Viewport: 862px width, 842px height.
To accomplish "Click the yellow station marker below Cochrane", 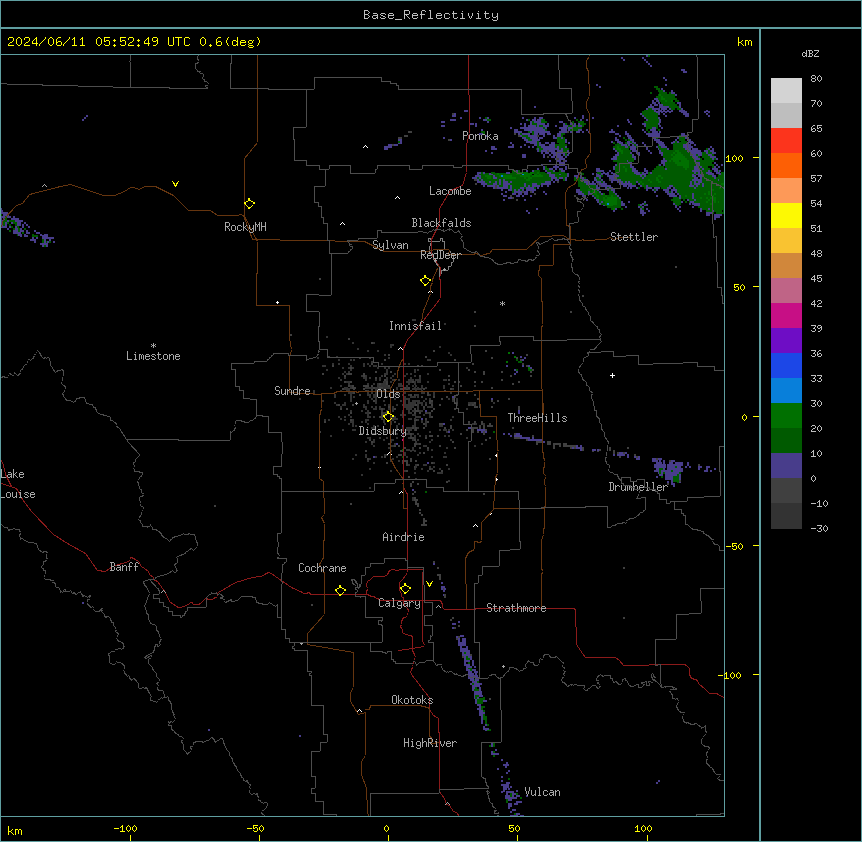I will point(340,590).
